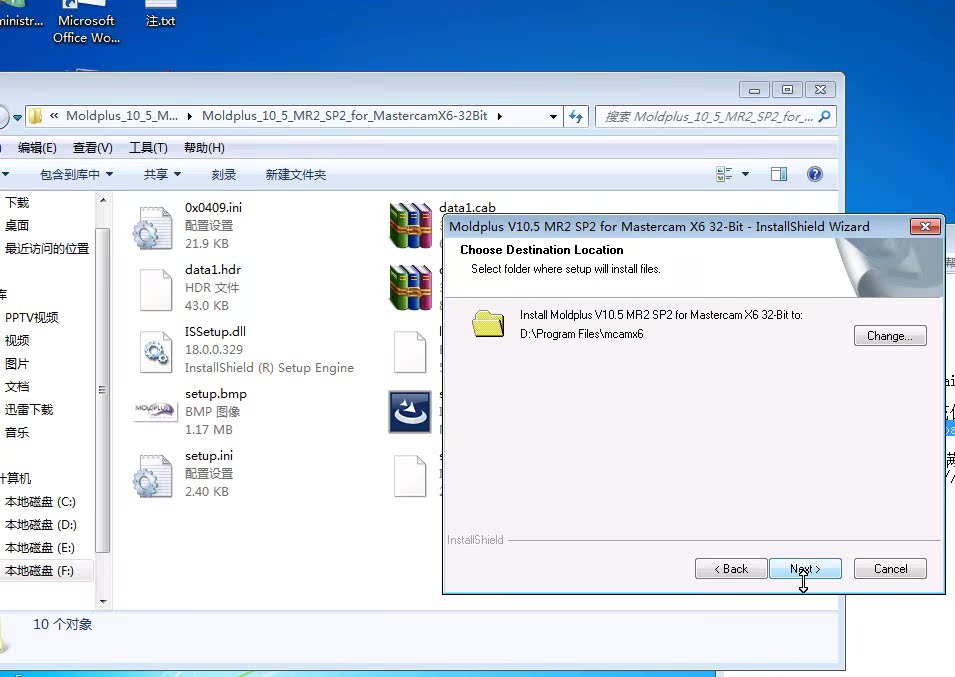Select 视频 library in navigation pane
The image size is (955, 677).
click(x=17, y=340)
